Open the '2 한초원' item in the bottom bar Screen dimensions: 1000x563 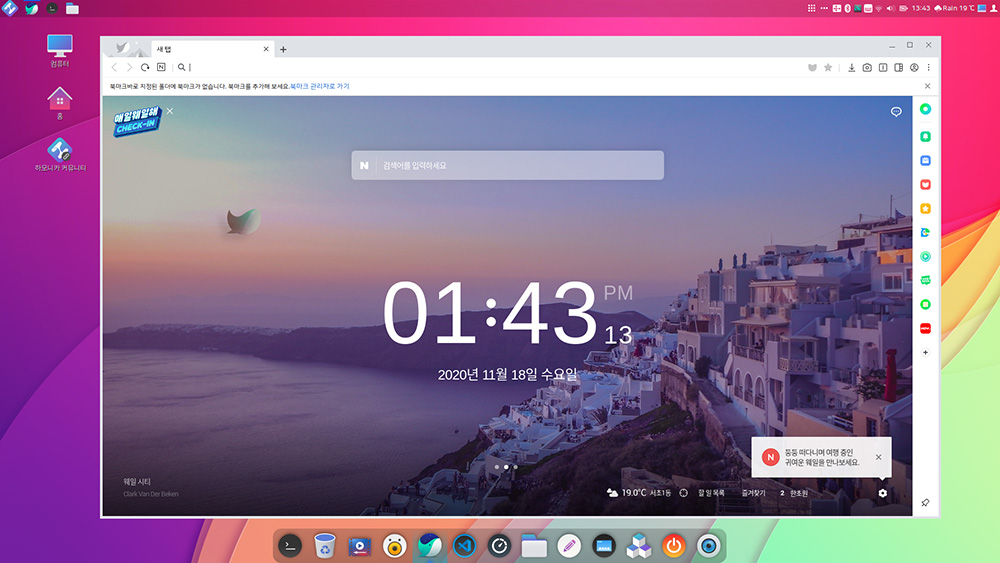pyautogui.click(x=794, y=493)
